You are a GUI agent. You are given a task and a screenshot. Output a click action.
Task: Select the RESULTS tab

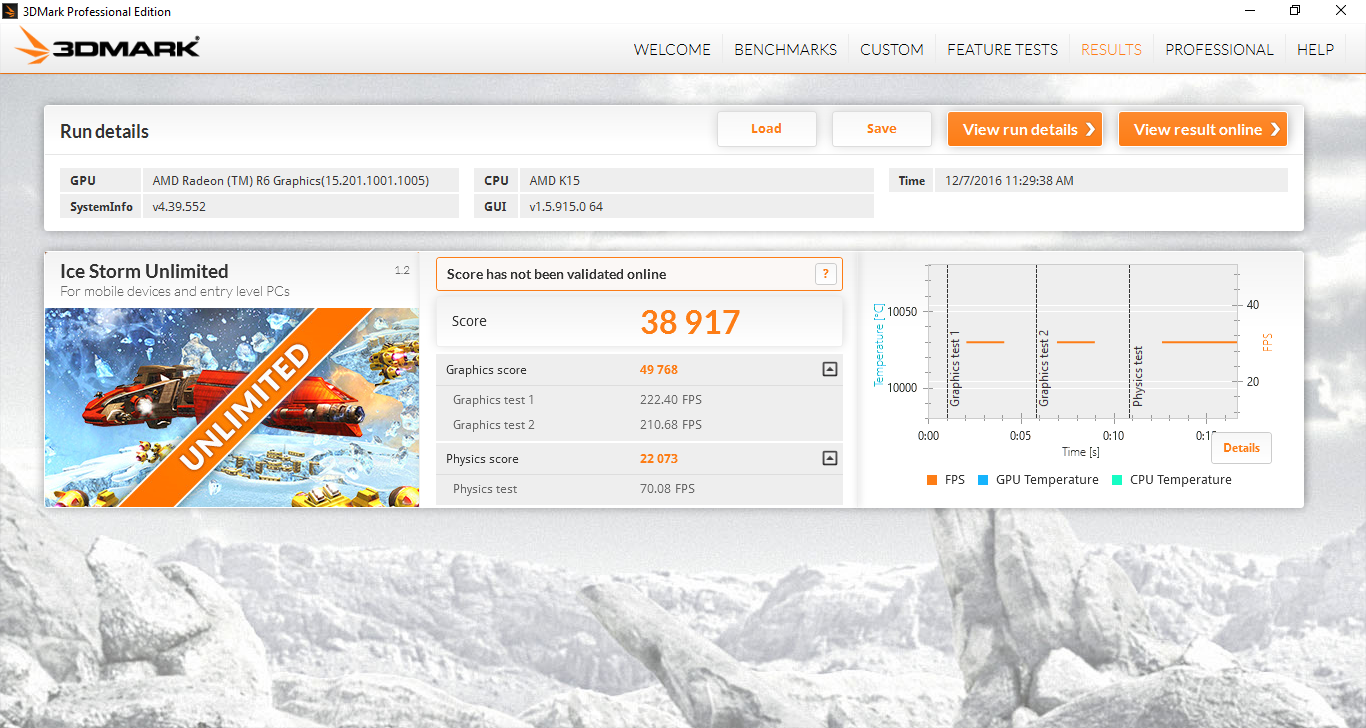click(1111, 49)
